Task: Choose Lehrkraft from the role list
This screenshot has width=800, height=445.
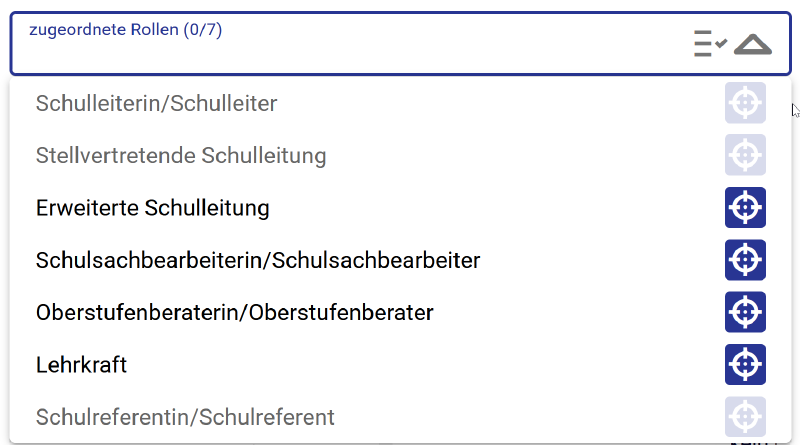Action: (81, 365)
